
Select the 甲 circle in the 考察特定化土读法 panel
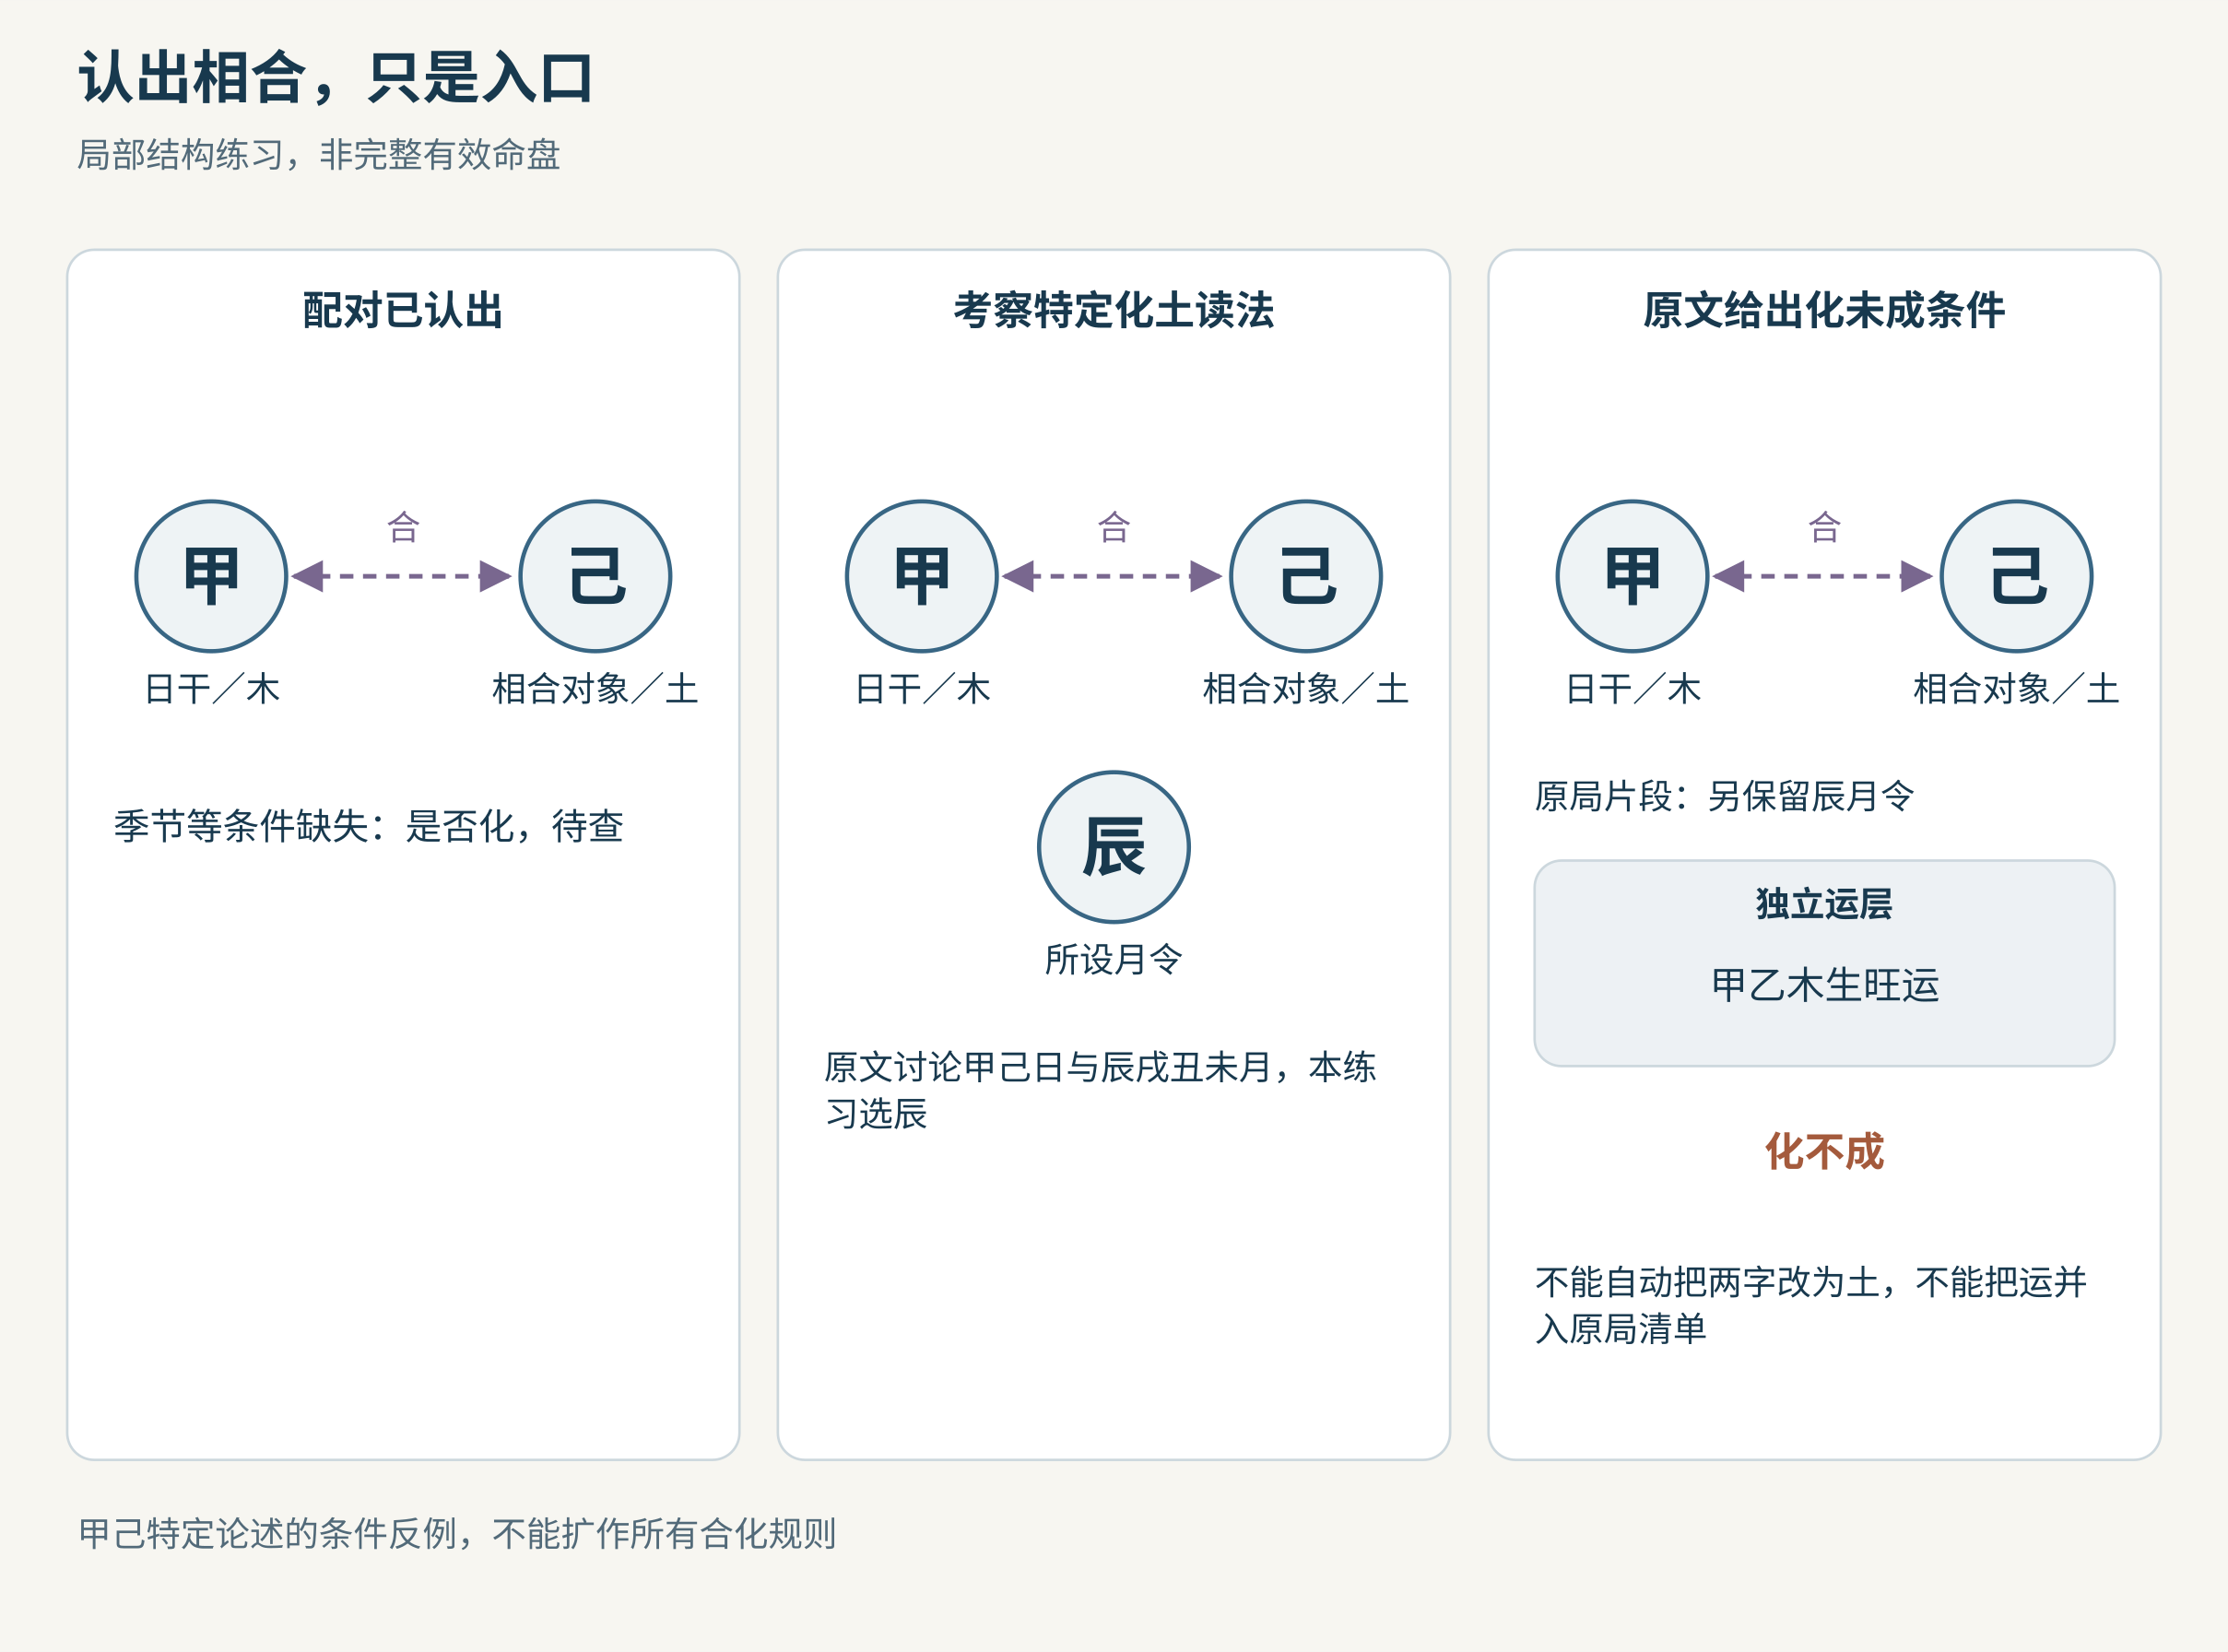922,576
